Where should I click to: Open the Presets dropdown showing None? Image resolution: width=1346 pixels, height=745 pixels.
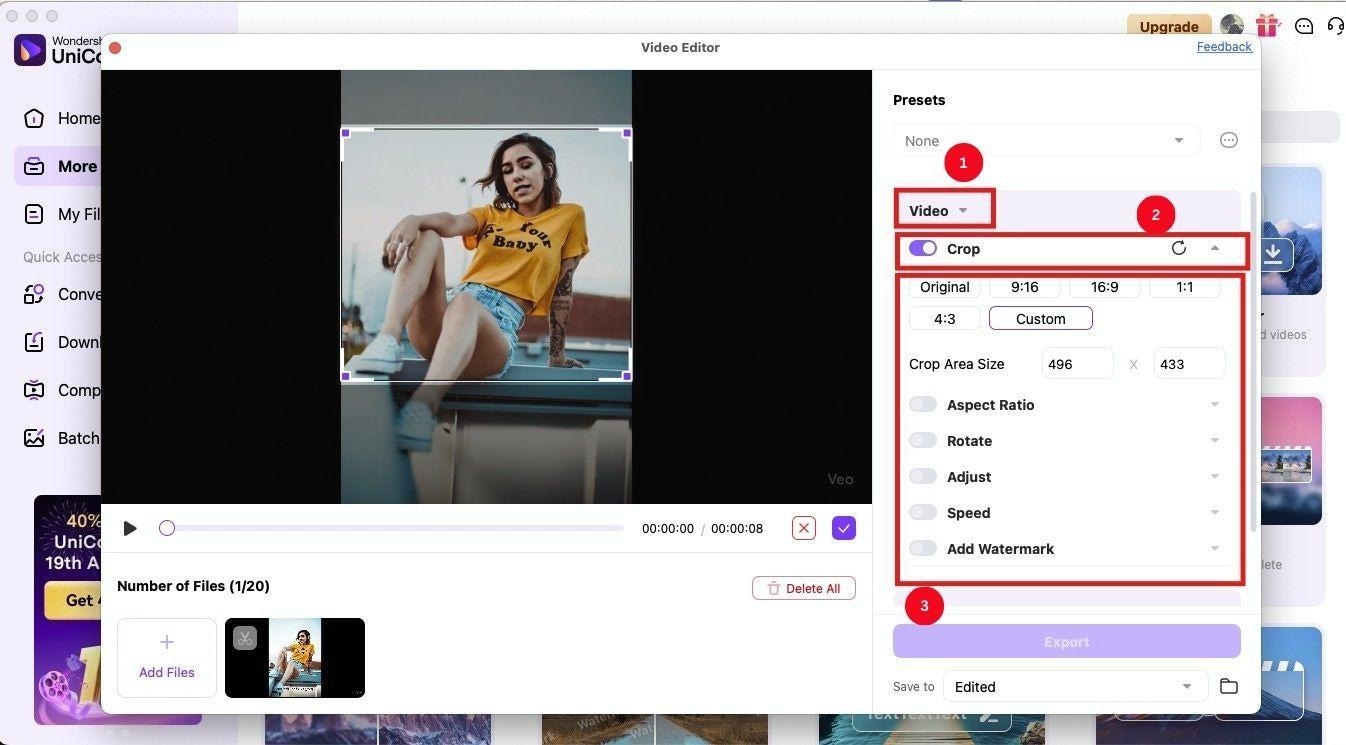[1046, 141]
